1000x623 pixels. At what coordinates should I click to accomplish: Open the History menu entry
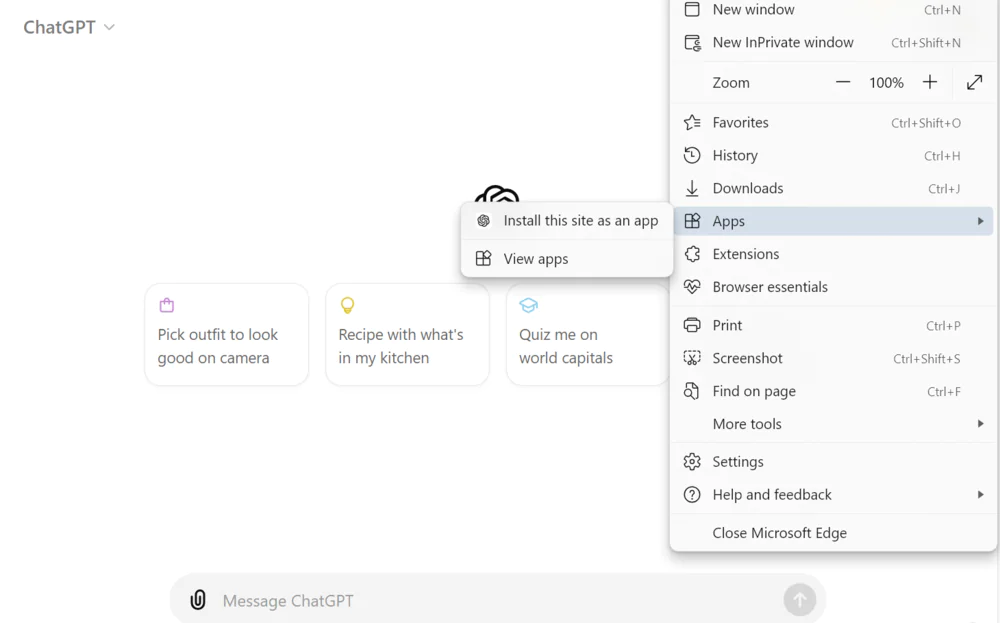(x=834, y=155)
